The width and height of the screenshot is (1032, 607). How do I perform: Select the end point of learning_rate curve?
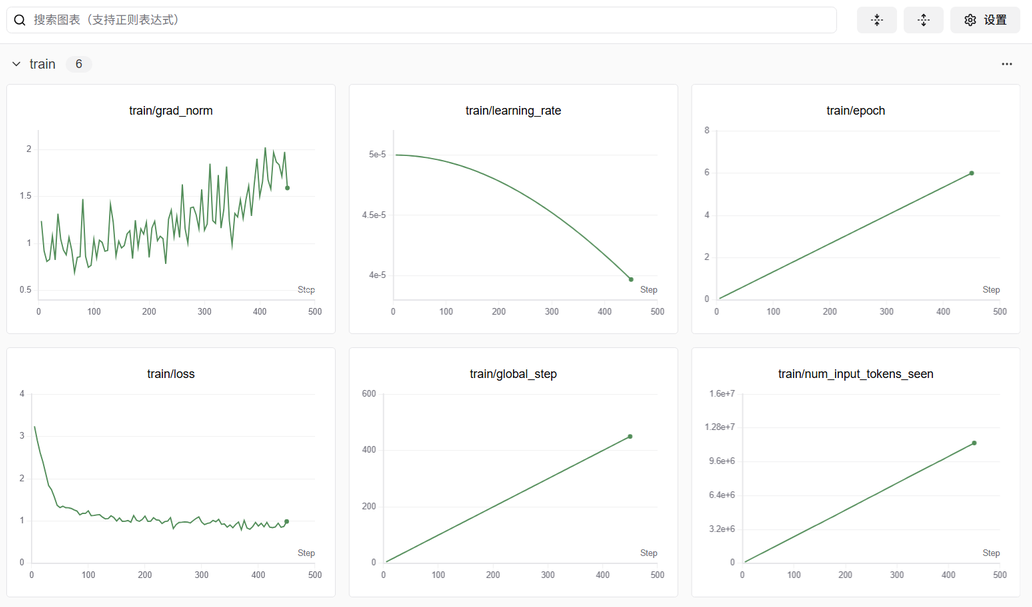coord(631,279)
